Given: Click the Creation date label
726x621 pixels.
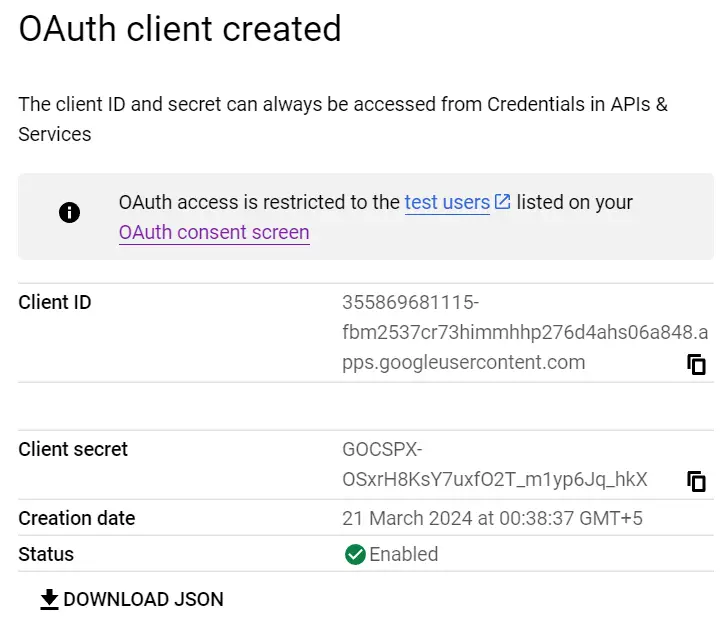Looking at the screenshot, I should coord(77,518).
